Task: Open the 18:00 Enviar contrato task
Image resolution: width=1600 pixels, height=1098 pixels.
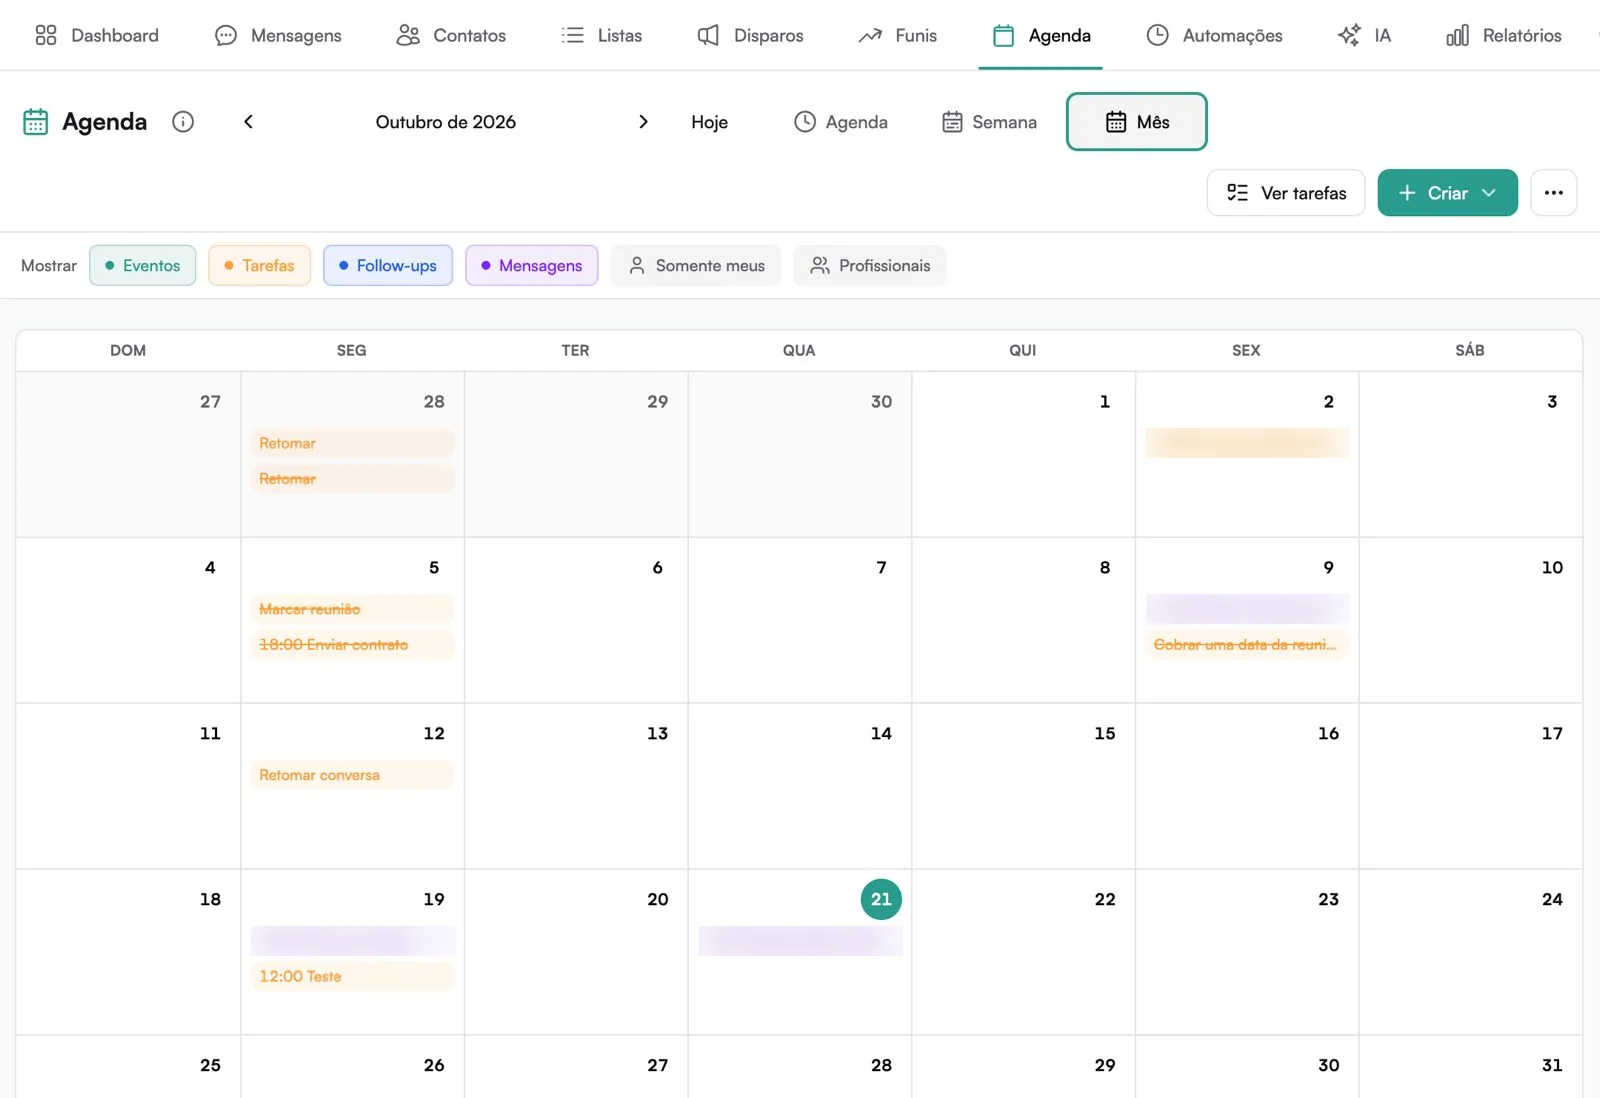Action: tap(352, 645)
